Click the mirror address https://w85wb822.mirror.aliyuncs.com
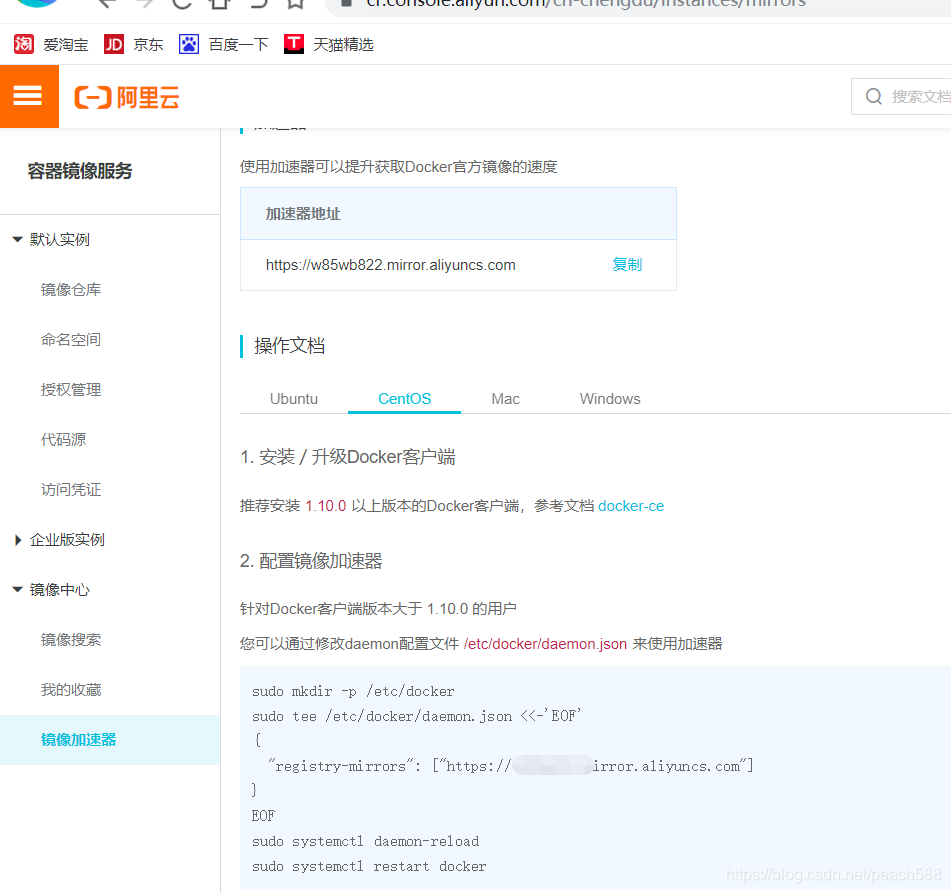 point(391,265)
